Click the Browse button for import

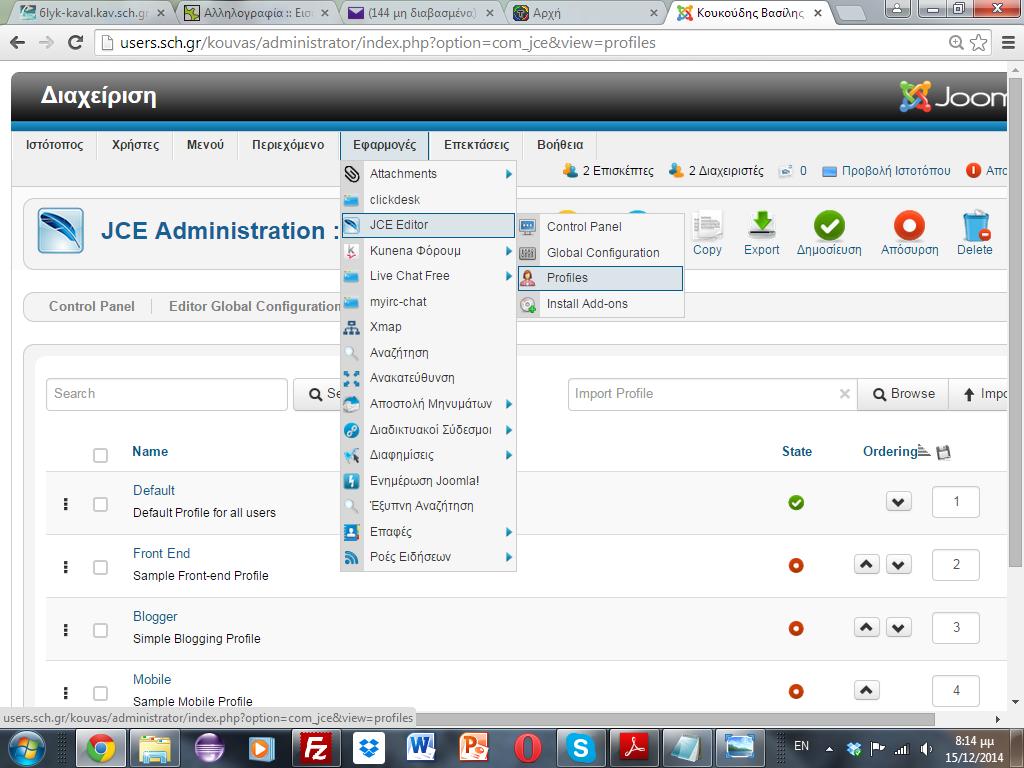coord(903,394)
